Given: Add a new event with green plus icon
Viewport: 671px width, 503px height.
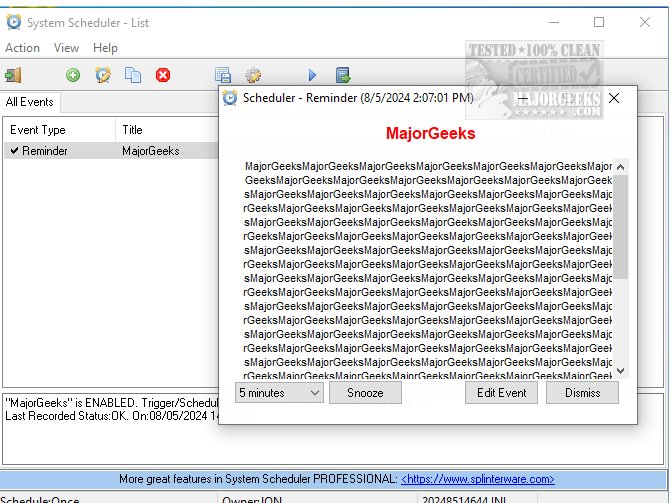Looking at the screenshot, I should tap(73, 75).
